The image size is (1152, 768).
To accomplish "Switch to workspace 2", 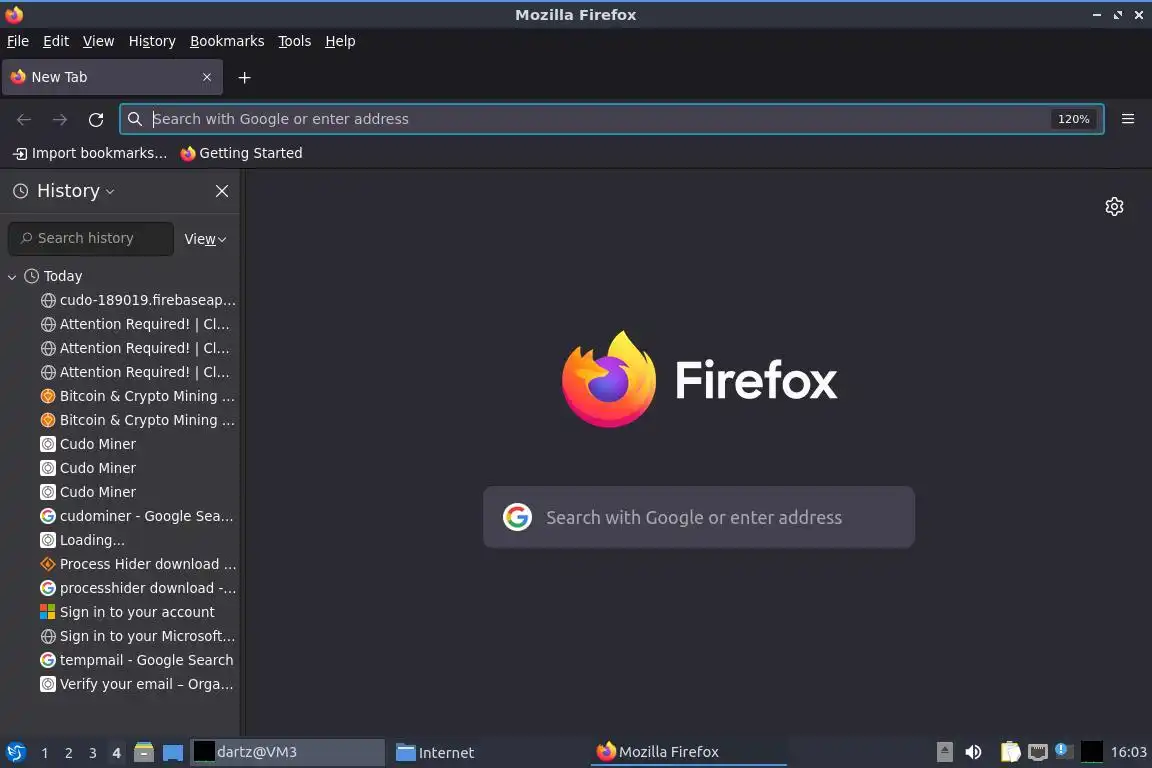I will (69, 753).
